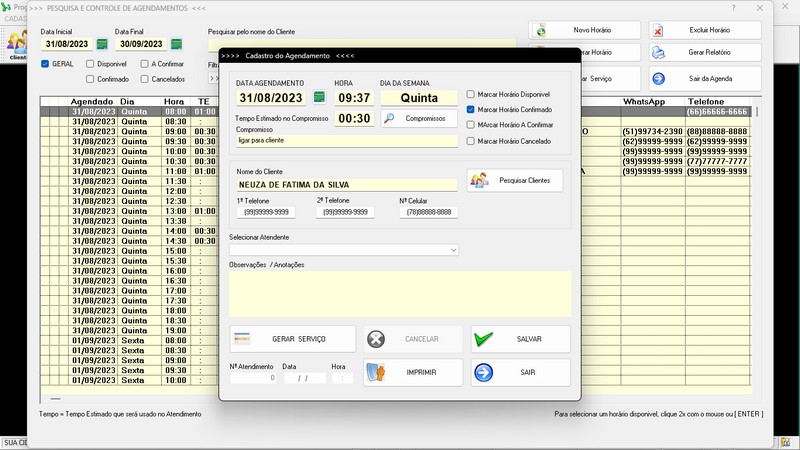The height and width of the screenshot is (450, 800).
Task: Expand the Selecionar Atendente dropdown
Action: (453, 250)
